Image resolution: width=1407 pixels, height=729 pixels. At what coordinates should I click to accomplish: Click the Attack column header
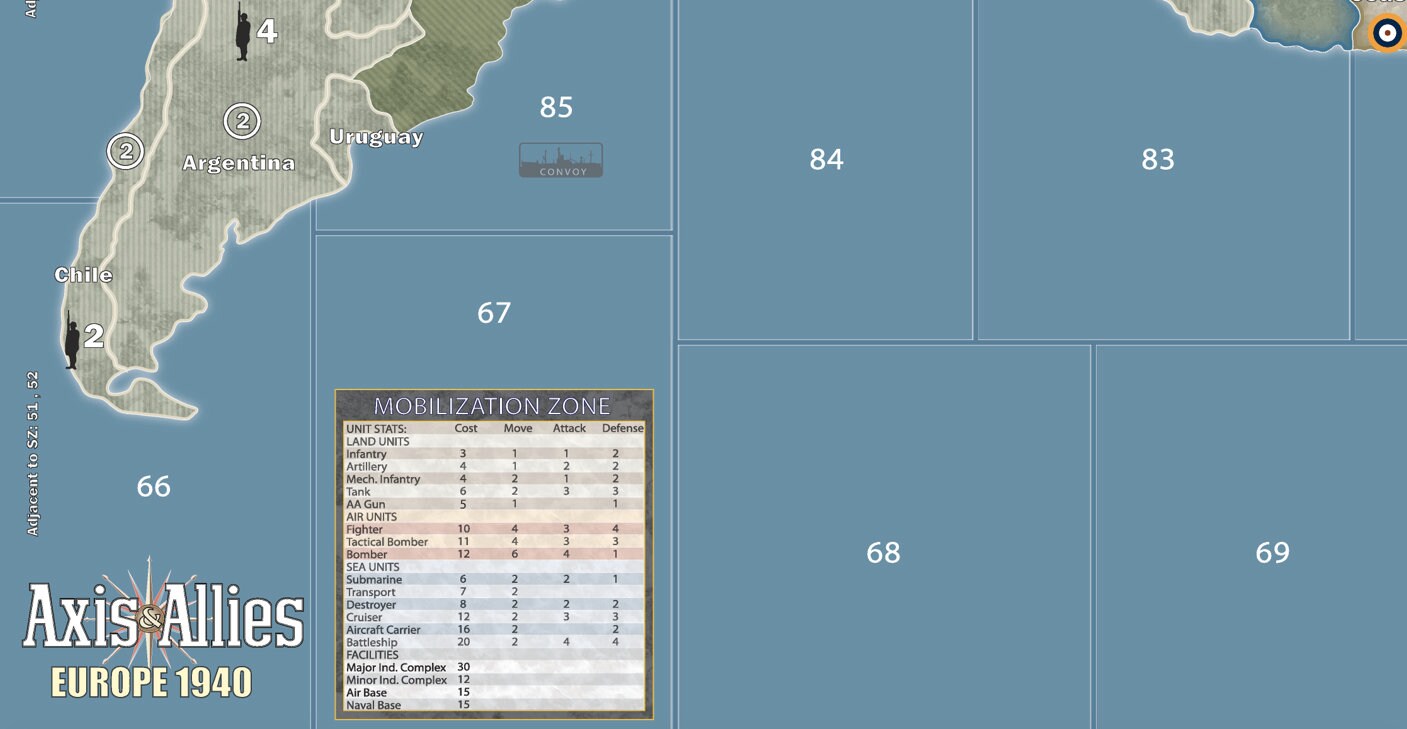tap(570, 429)
